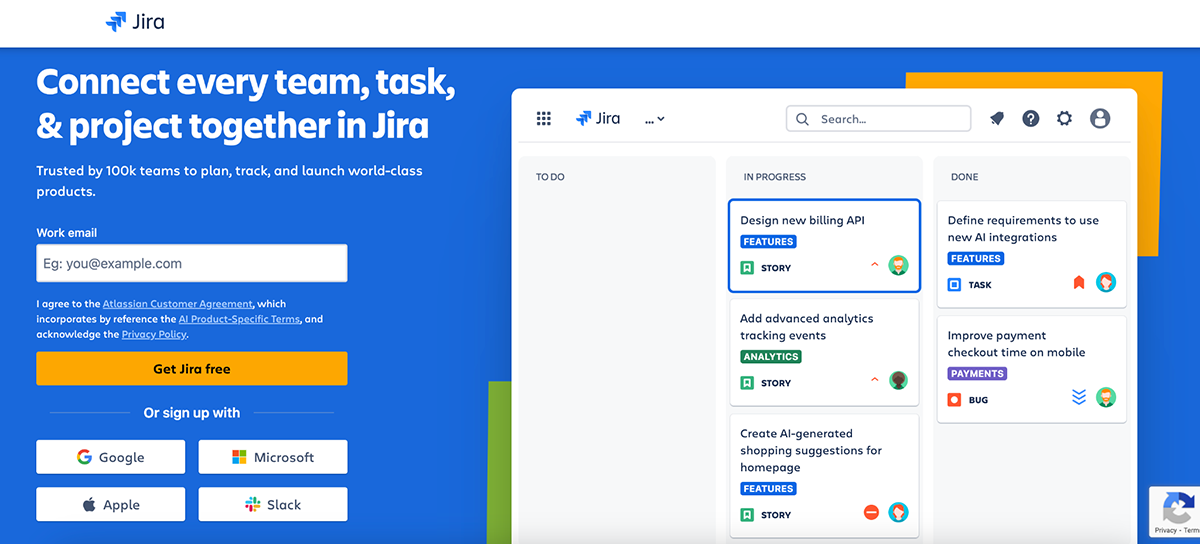Screen dimensions: 1200x544
Task: Expand the ellipsis dropdown next to Jira
Action: click(655, 119)
